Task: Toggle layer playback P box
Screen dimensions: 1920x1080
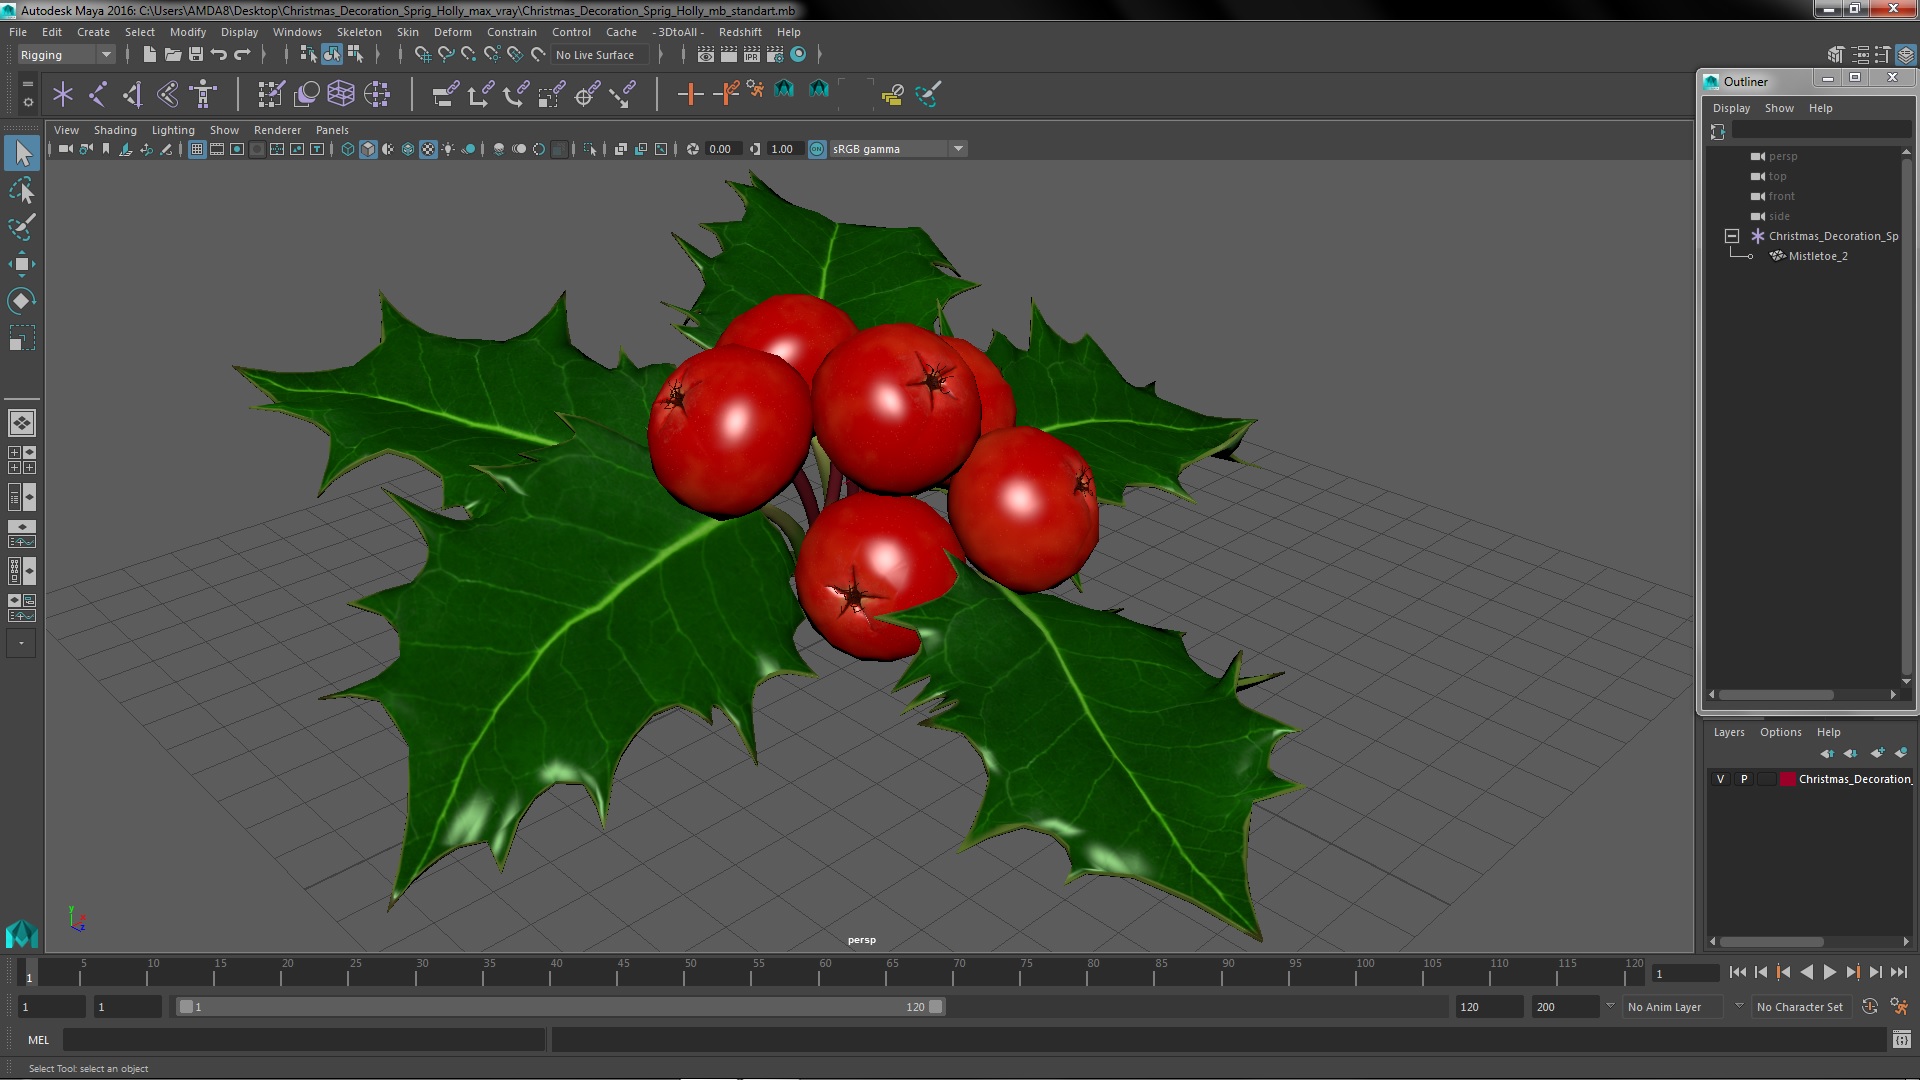Action: tap(1744, 779)
